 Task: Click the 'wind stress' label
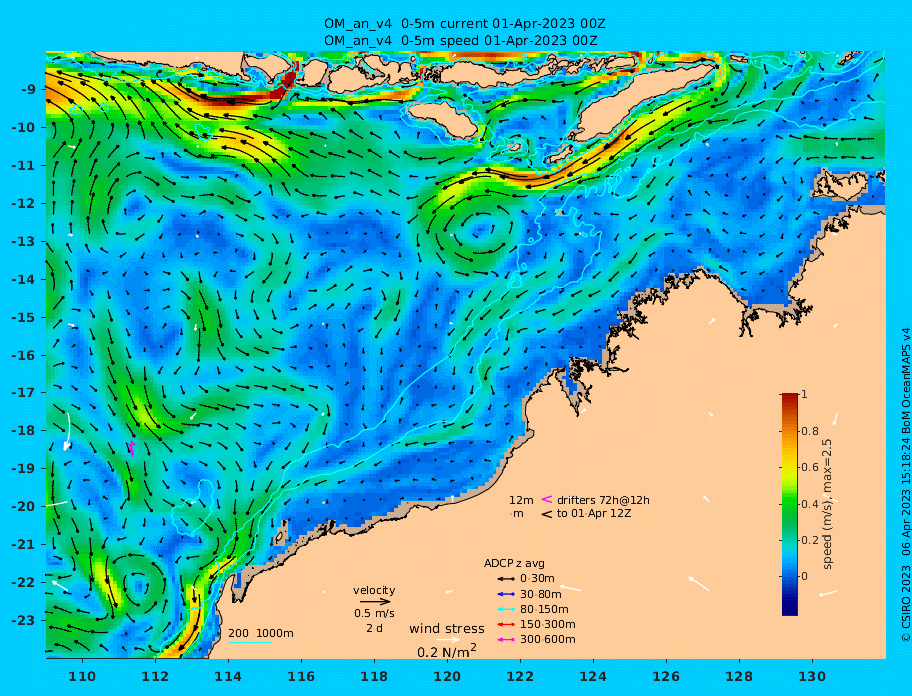coord(447,629)
